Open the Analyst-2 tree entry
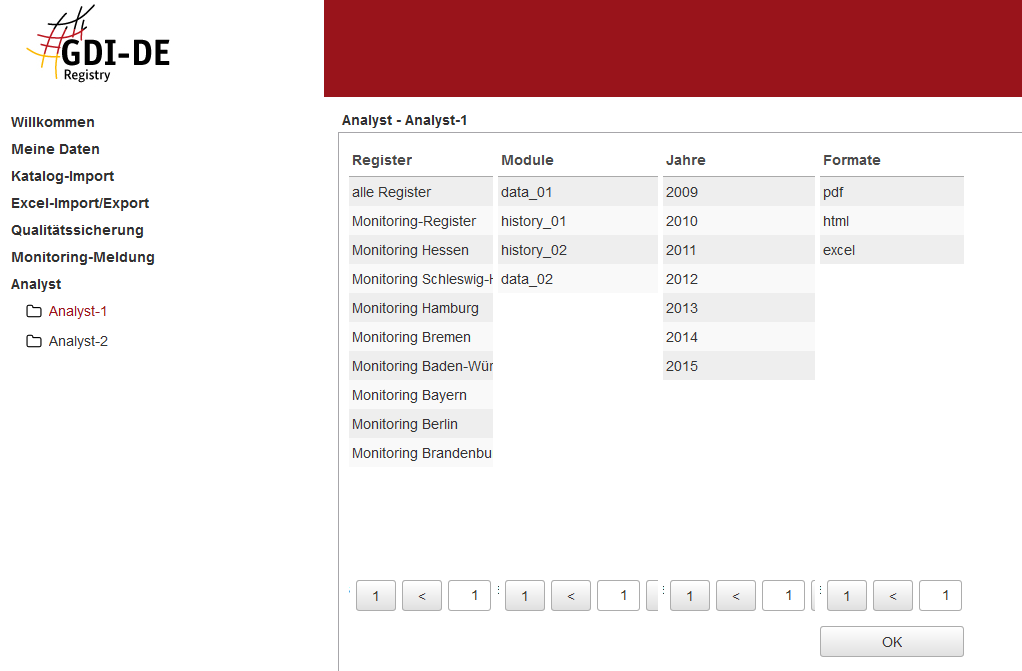1022x671 pixels. point(78,341)
